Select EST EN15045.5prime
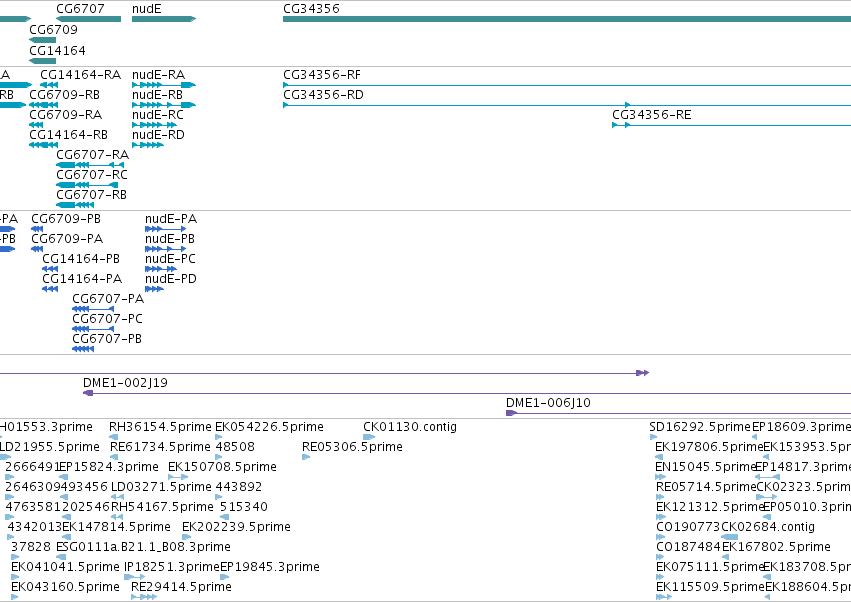The height and width of the screenshot is (602, 851). tap(659, 477)
